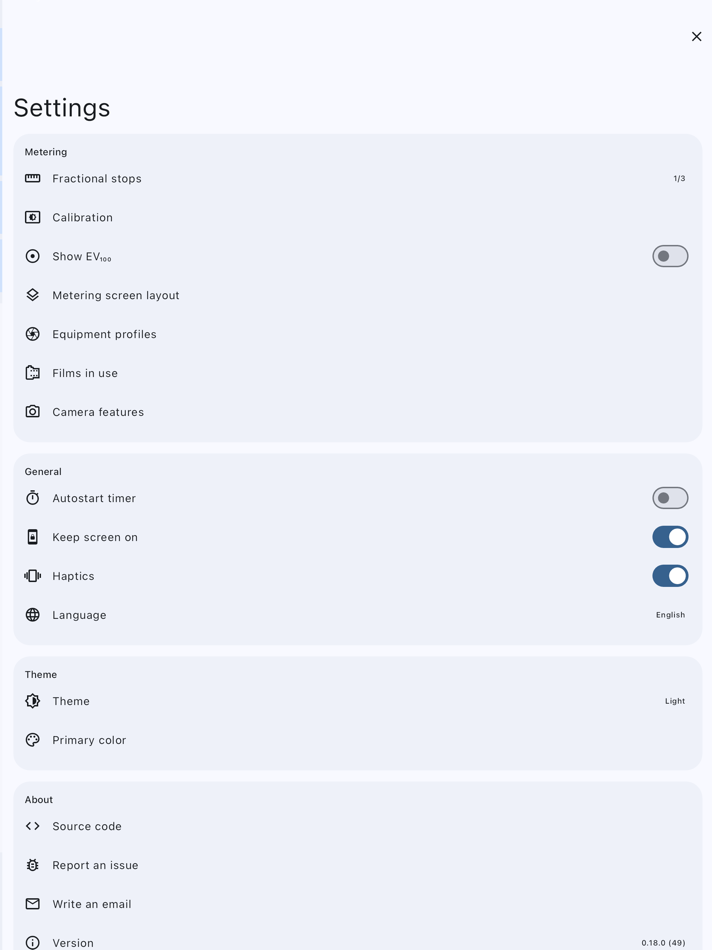Click the film roll icon for Films in use
The image size is (712, 950).
[x=33, y=372]
